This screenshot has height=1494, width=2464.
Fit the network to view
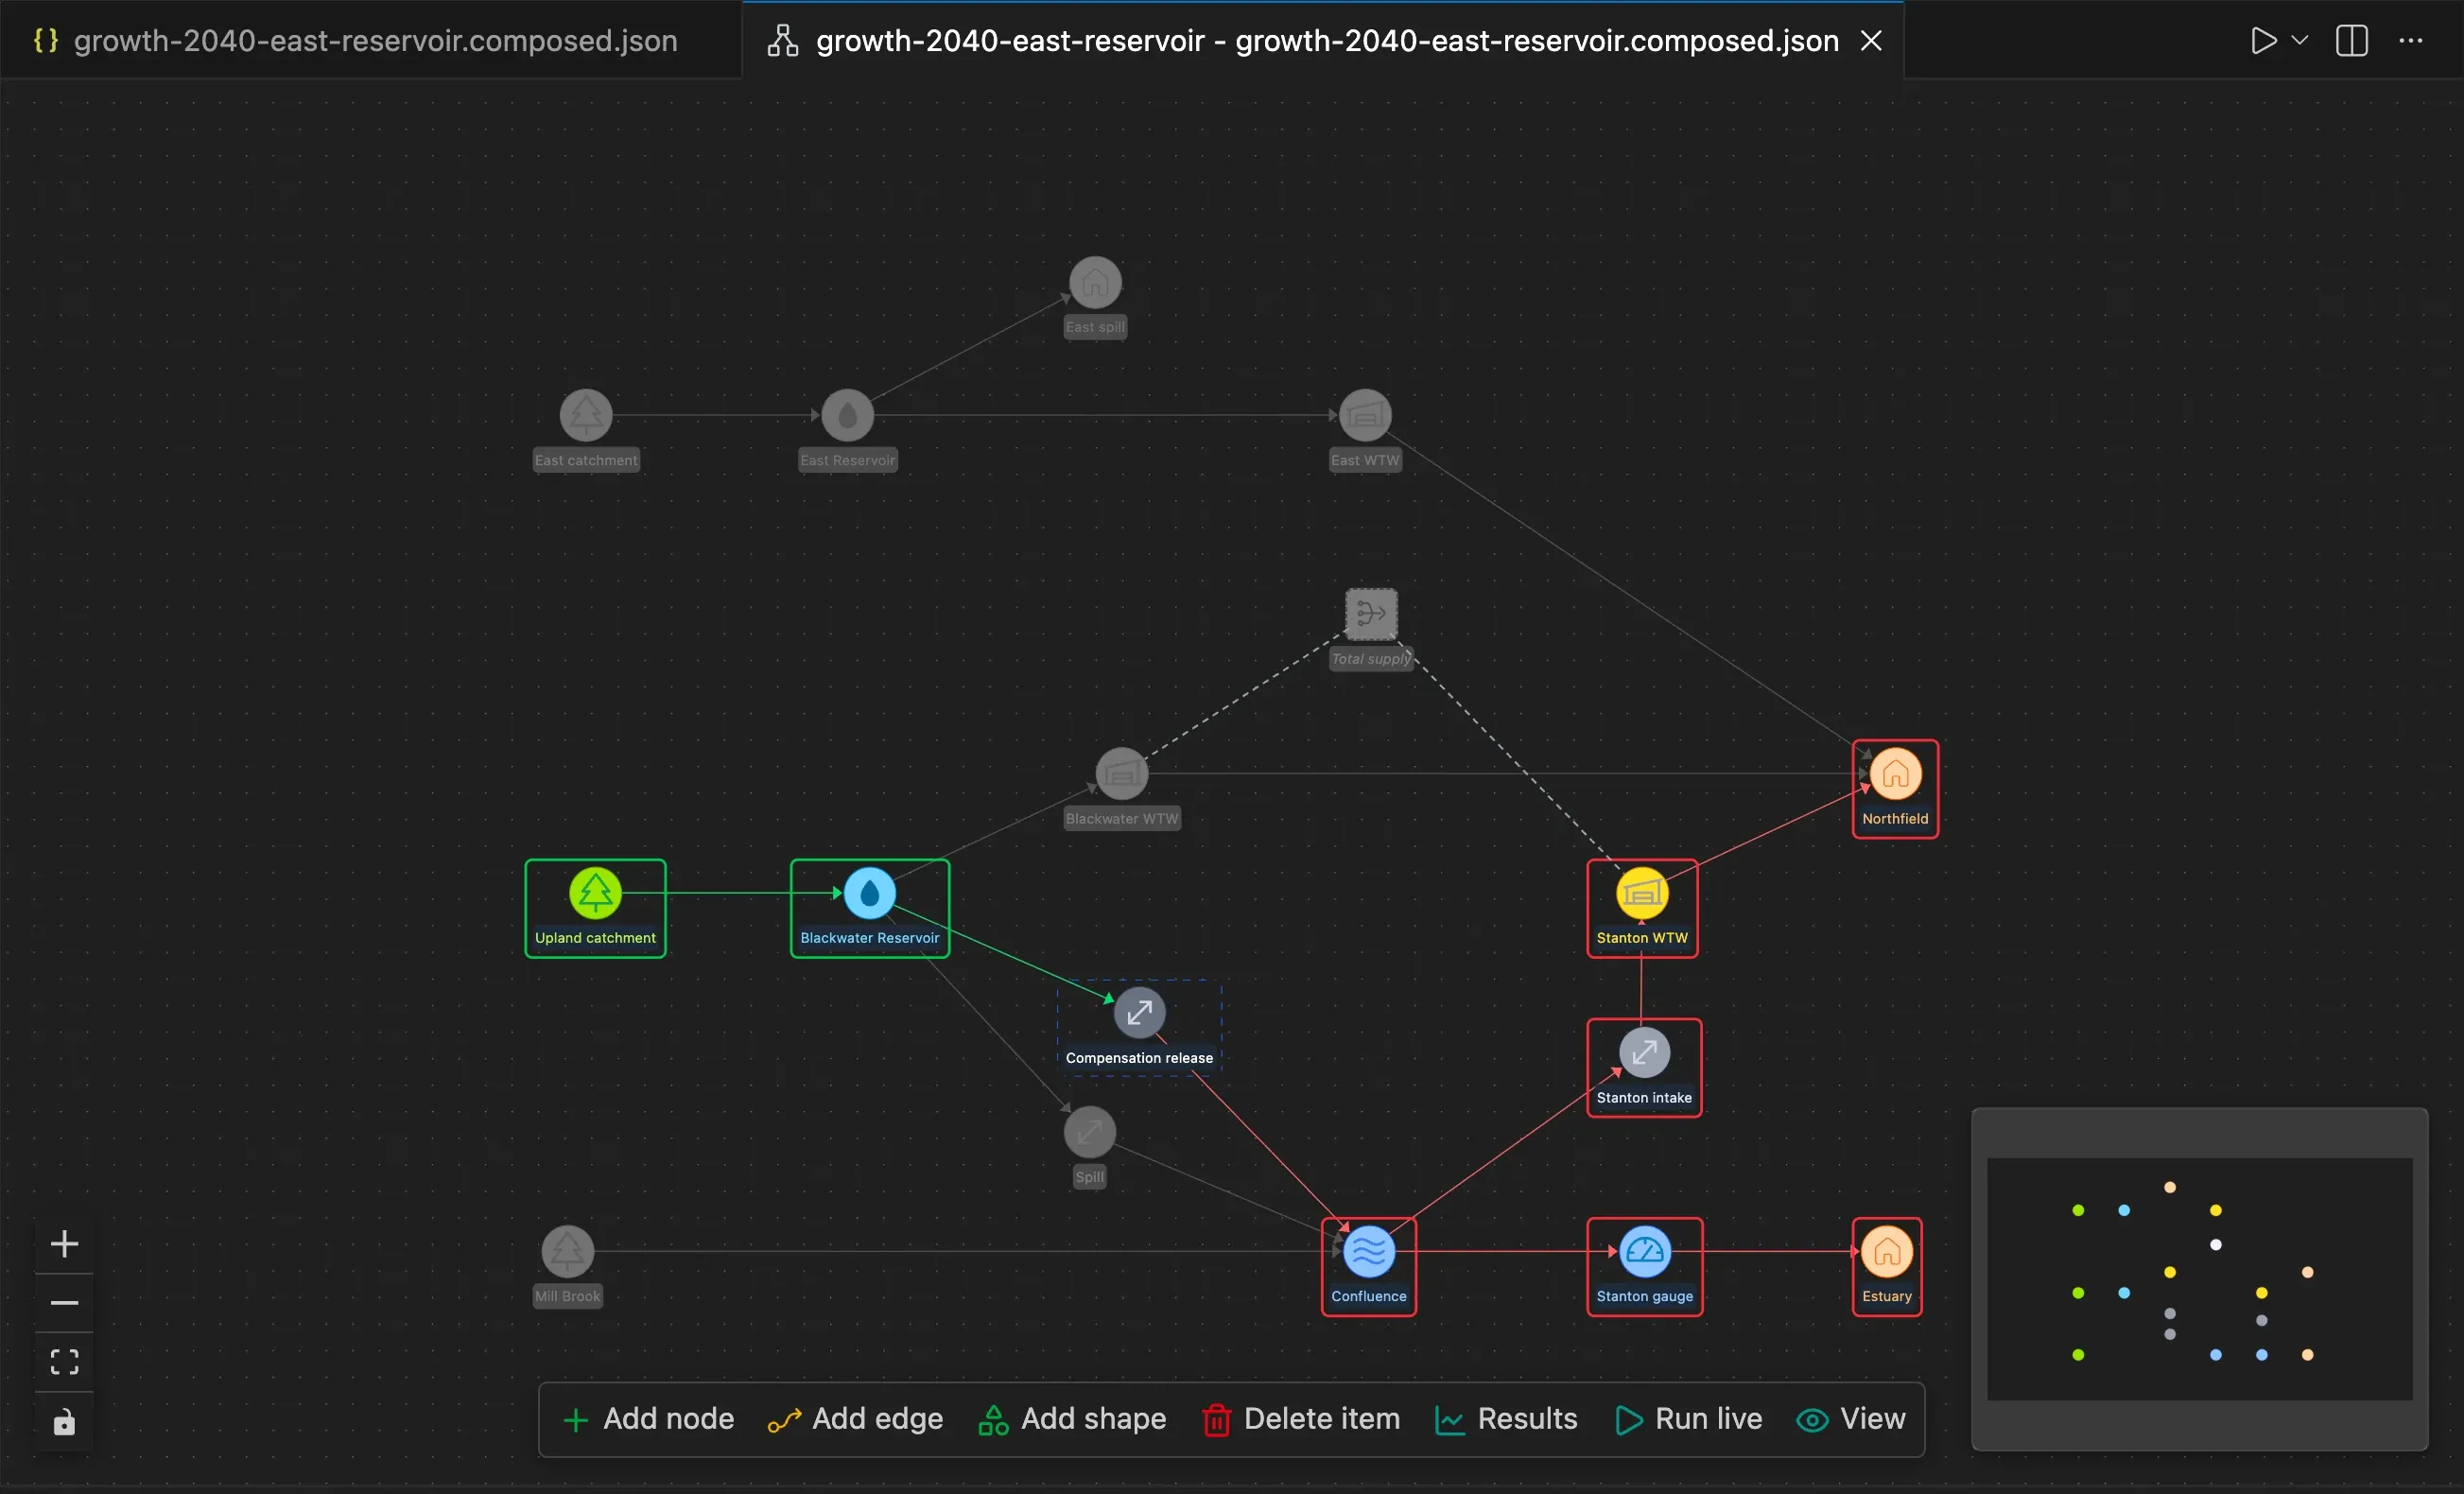coord(64,1362)
